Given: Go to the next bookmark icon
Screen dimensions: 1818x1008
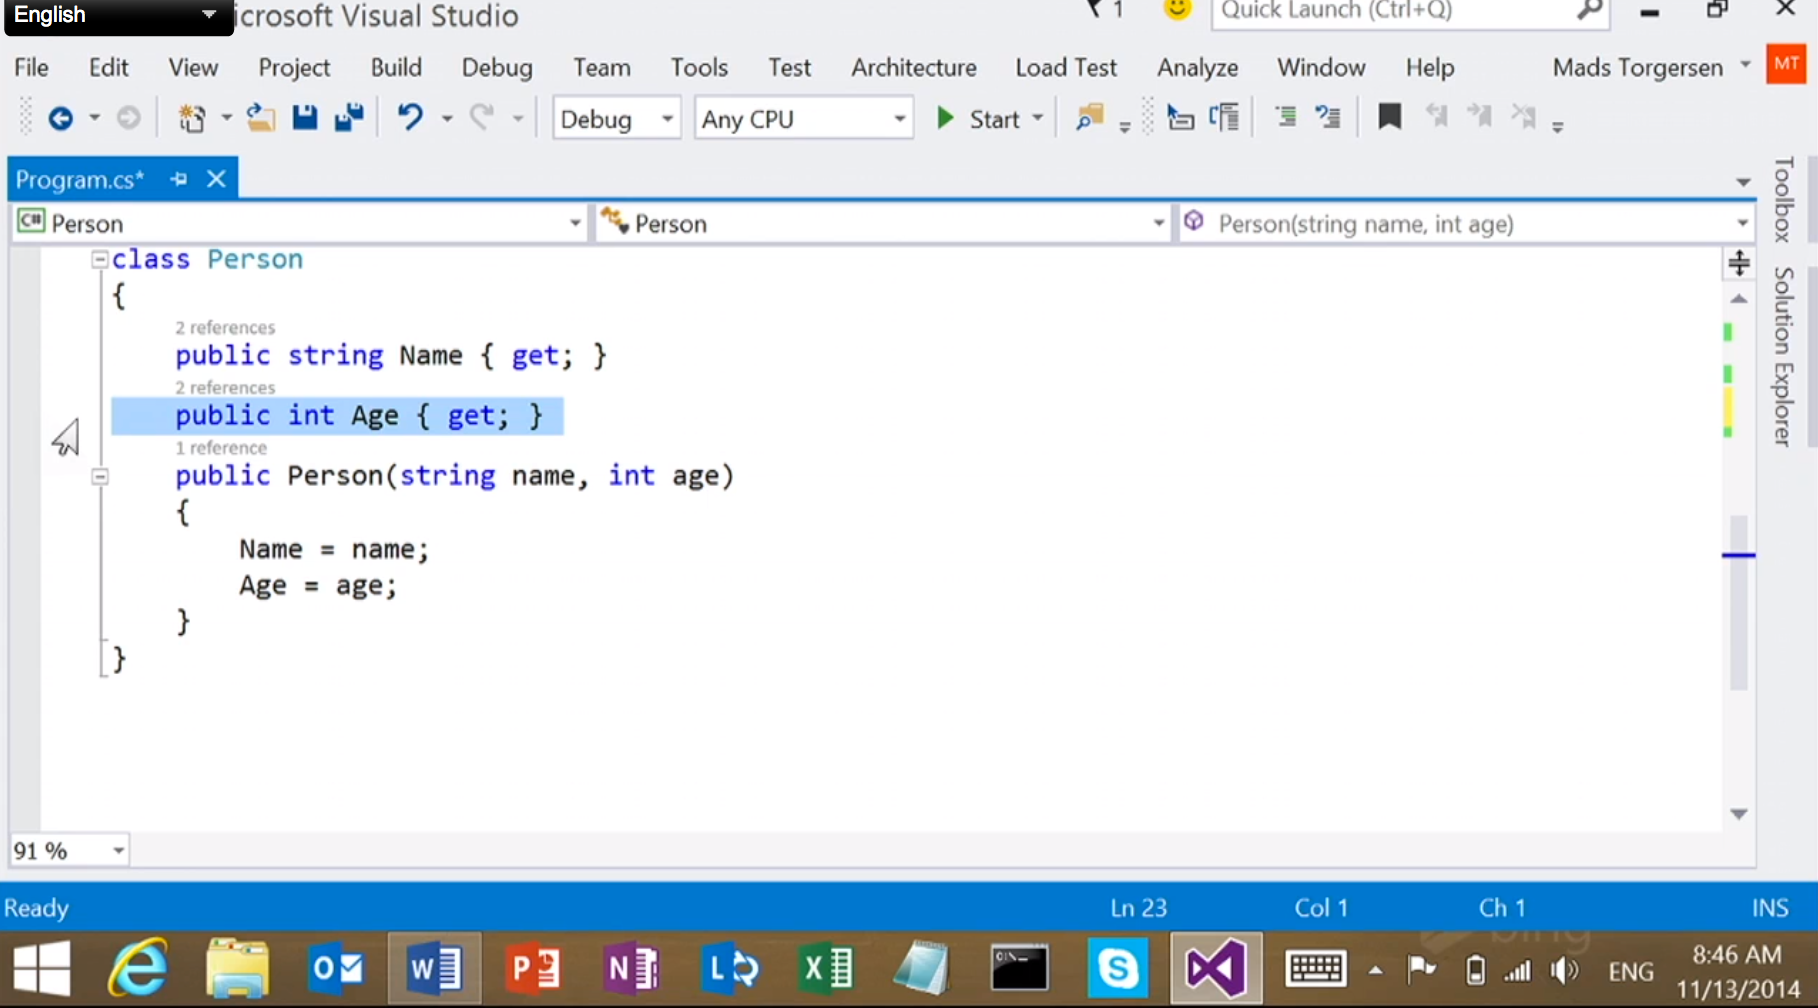Looking at the screenshot, I should pos(1480,118).
